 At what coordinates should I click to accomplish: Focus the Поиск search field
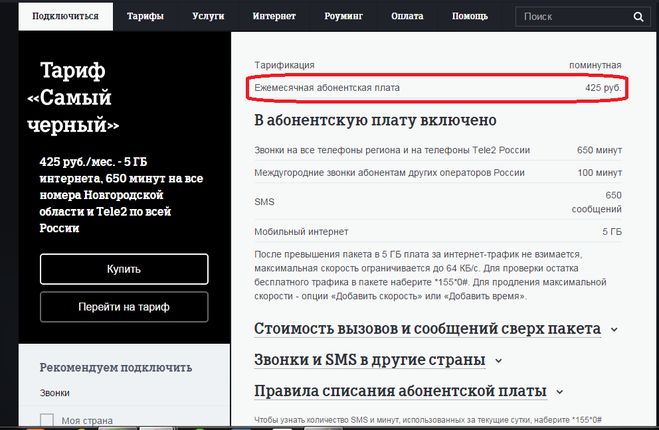coord(570,17)
